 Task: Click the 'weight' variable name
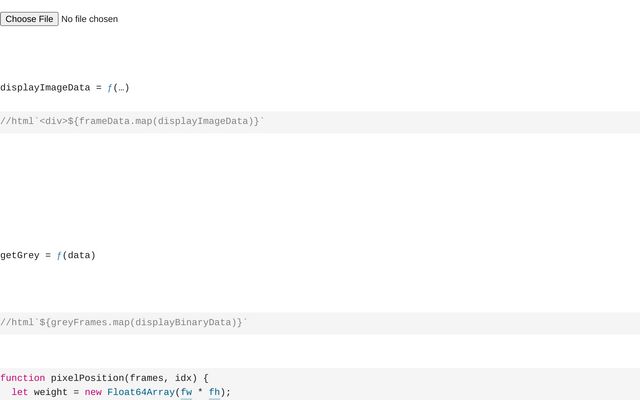click(x=51, y=392)
